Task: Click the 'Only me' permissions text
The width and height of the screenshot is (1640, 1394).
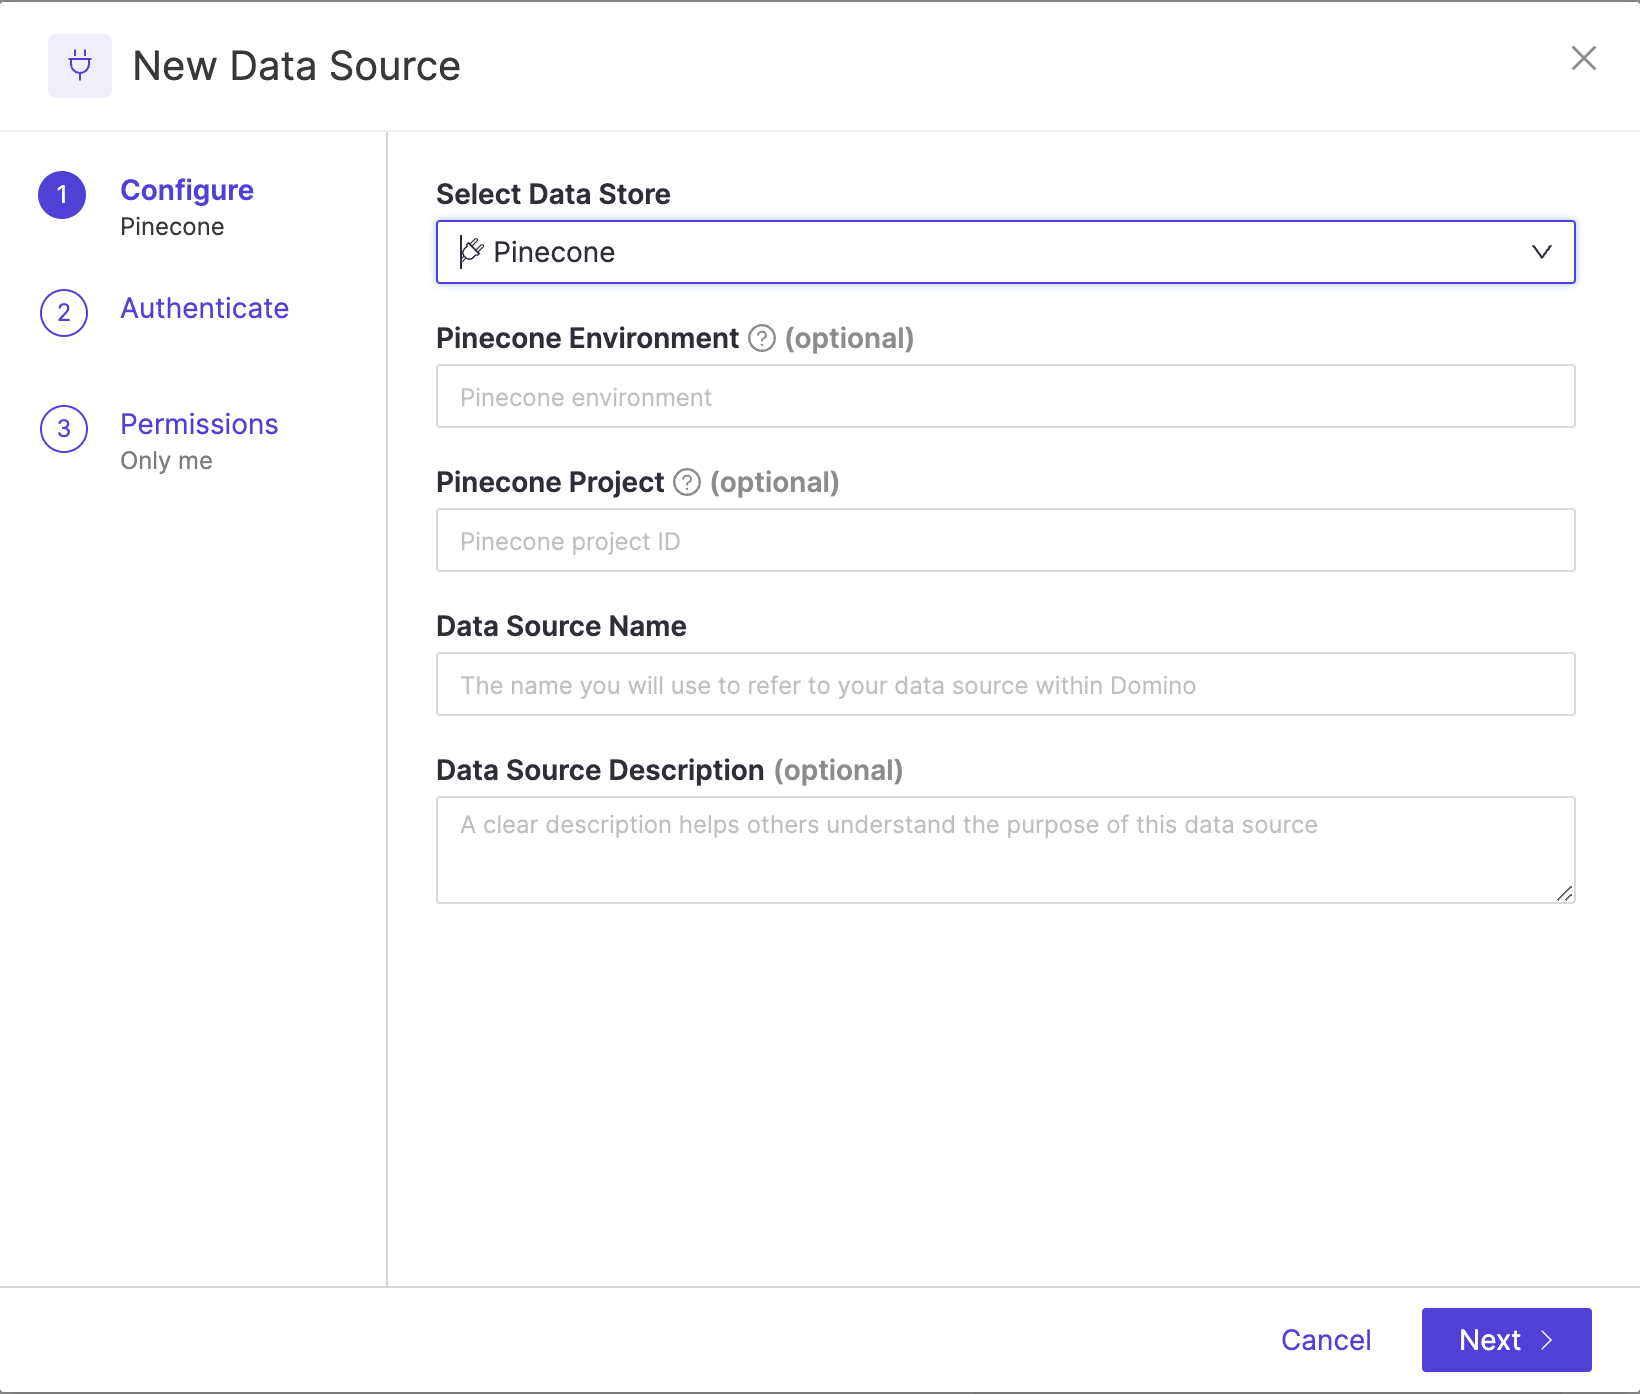Action: [x=166, y=461]
